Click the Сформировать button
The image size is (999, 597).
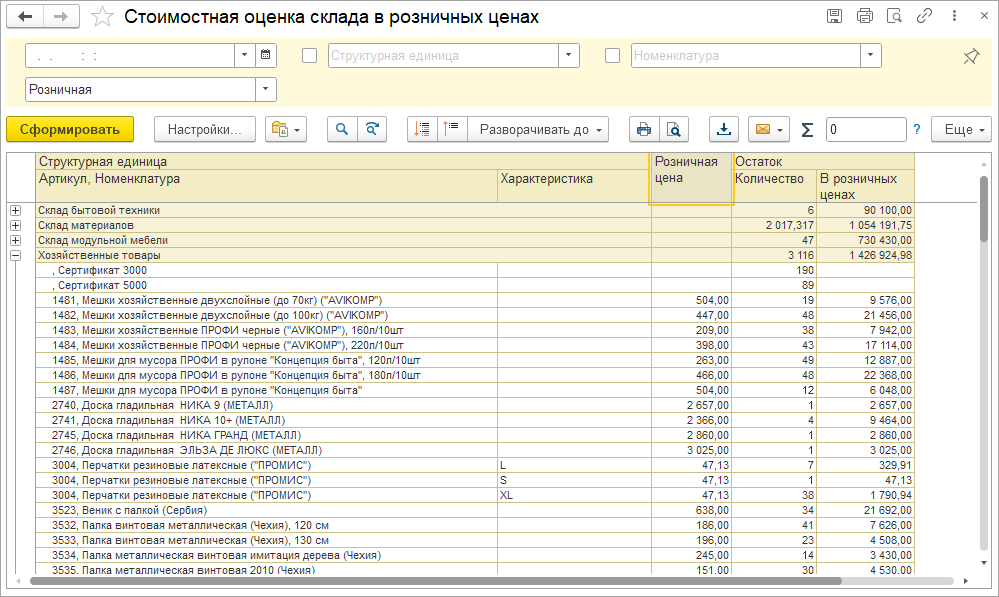click(69, 129)
